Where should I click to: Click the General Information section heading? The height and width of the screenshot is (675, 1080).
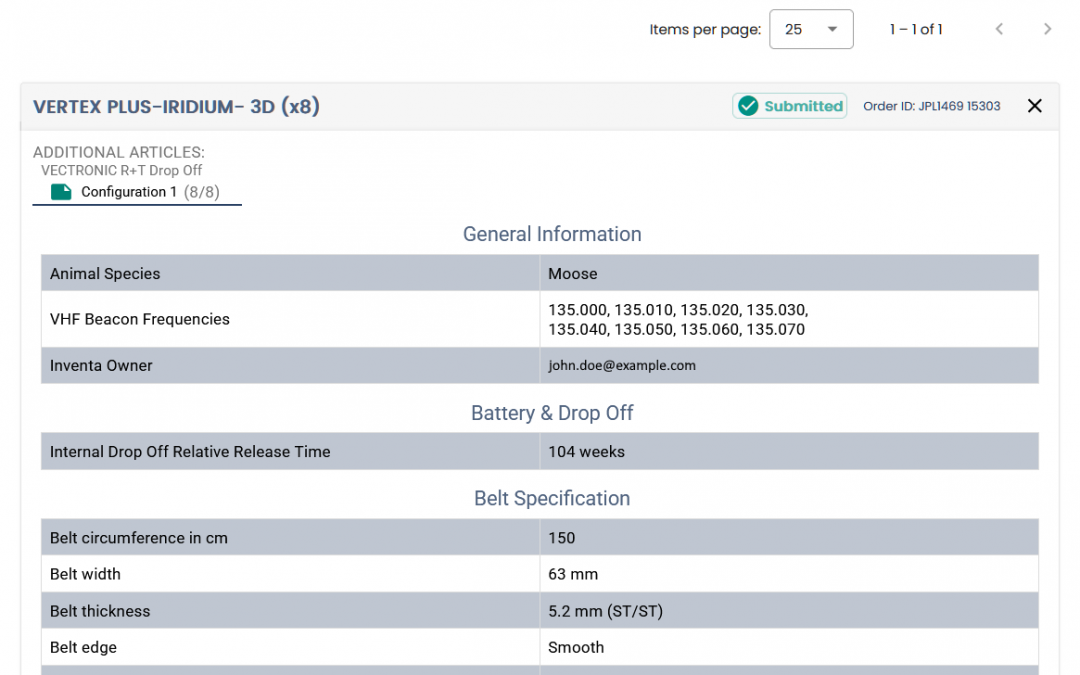coord(552,234)
